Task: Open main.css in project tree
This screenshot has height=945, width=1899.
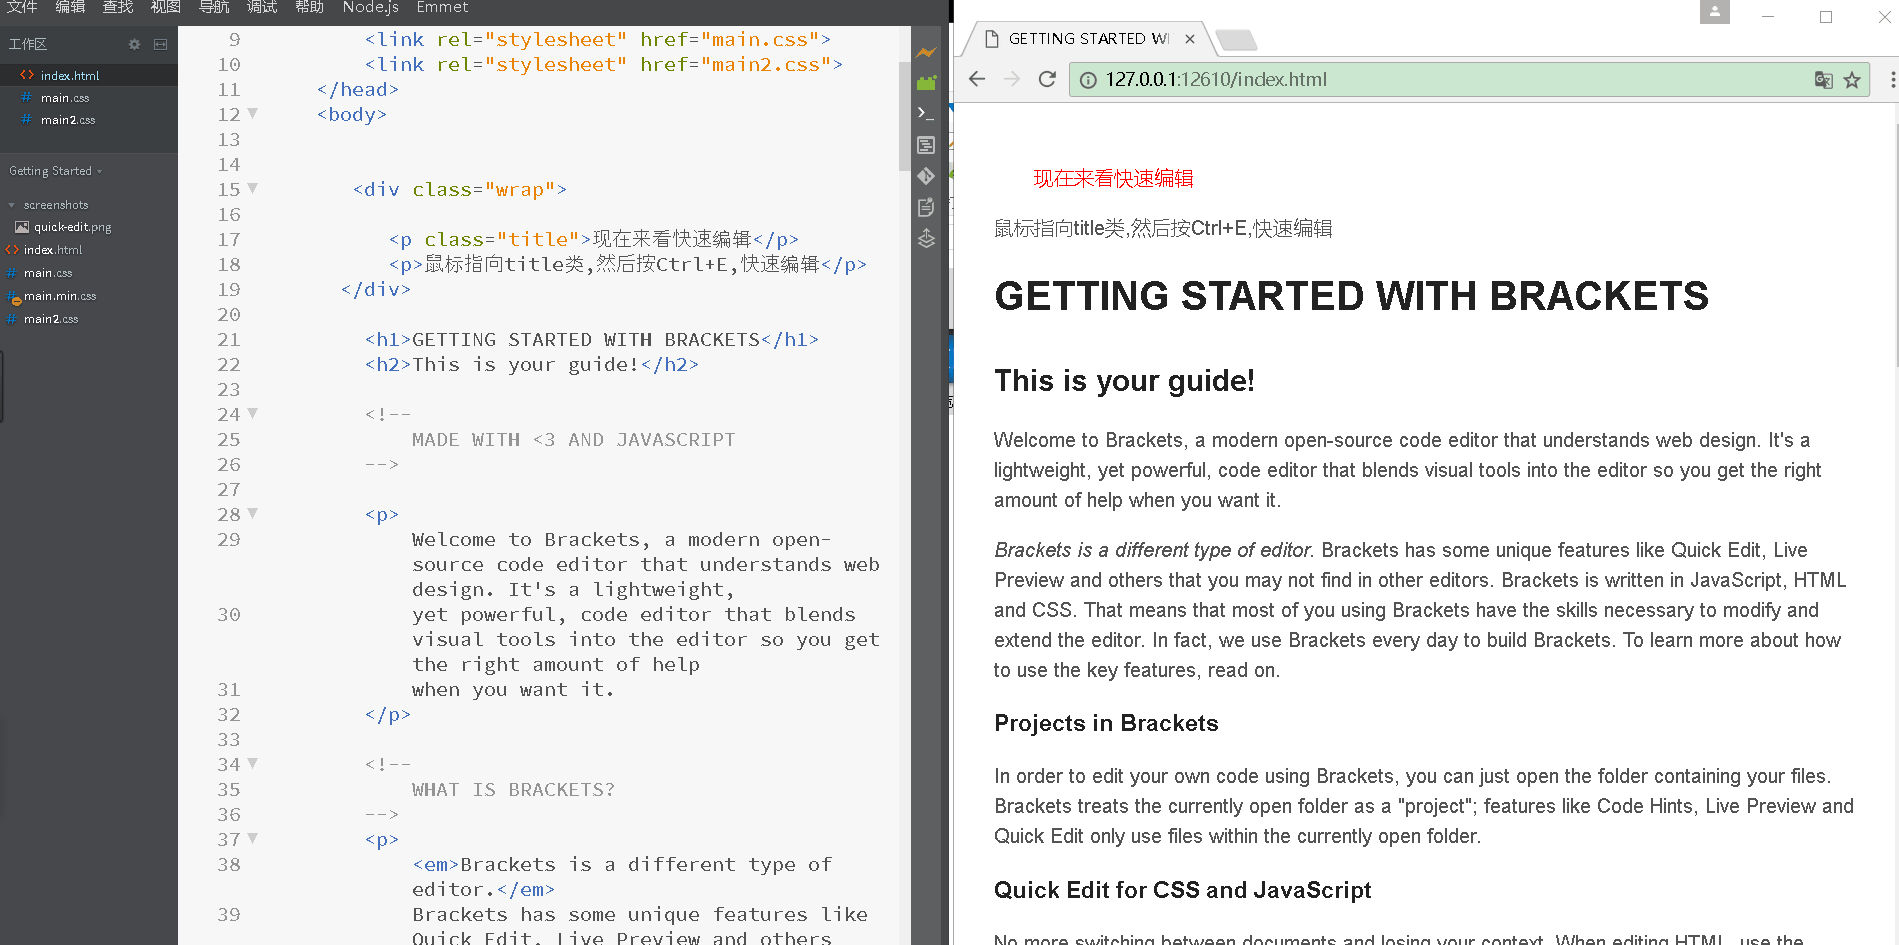Action: pyautogui.click(x=48, y=273)
